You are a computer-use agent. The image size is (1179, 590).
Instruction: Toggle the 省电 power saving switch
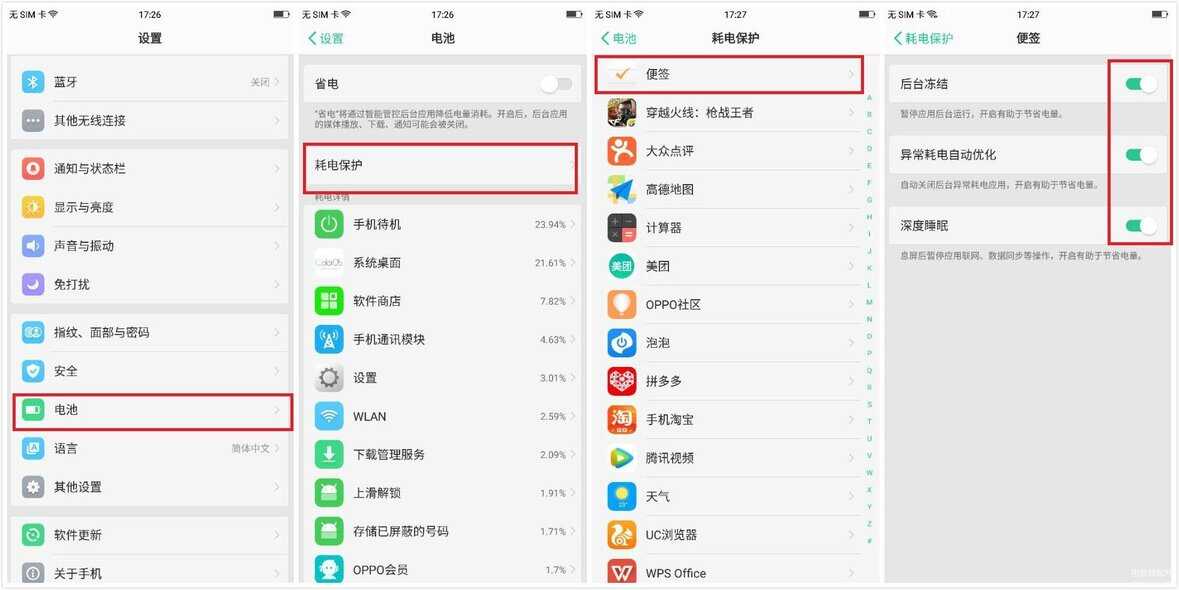pos(556,84)
